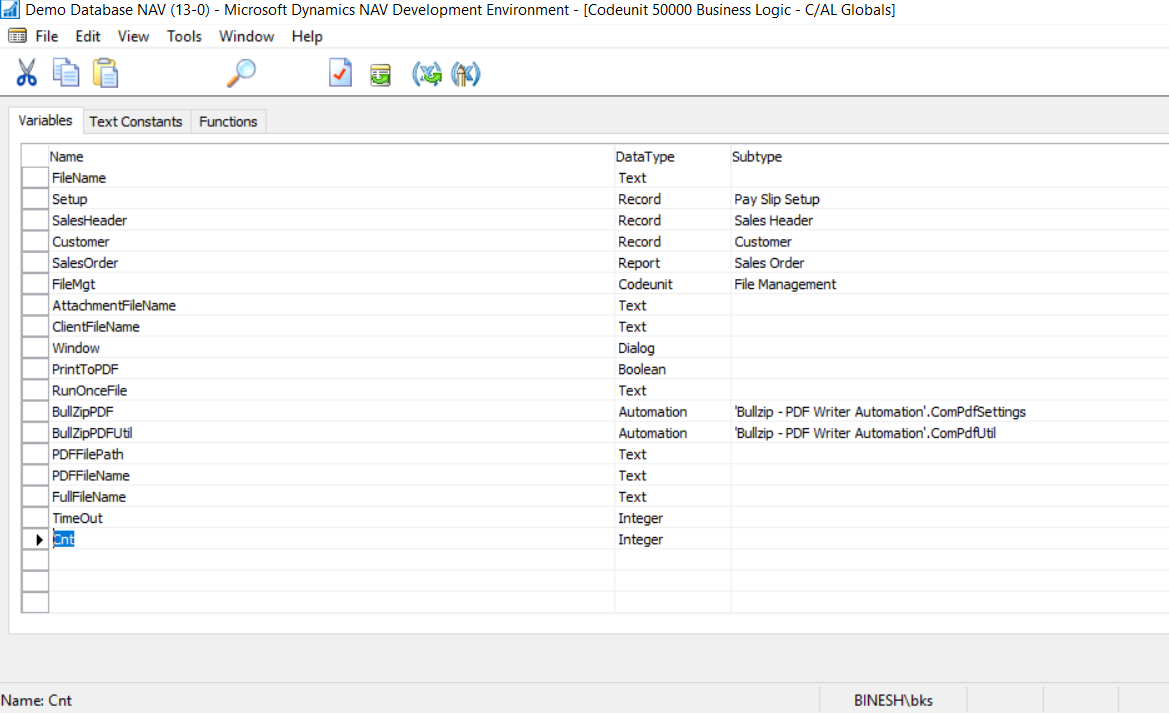Click the document control icon beside File
The width and height of the screenshot is (1169, 713).
click(16, 36)
